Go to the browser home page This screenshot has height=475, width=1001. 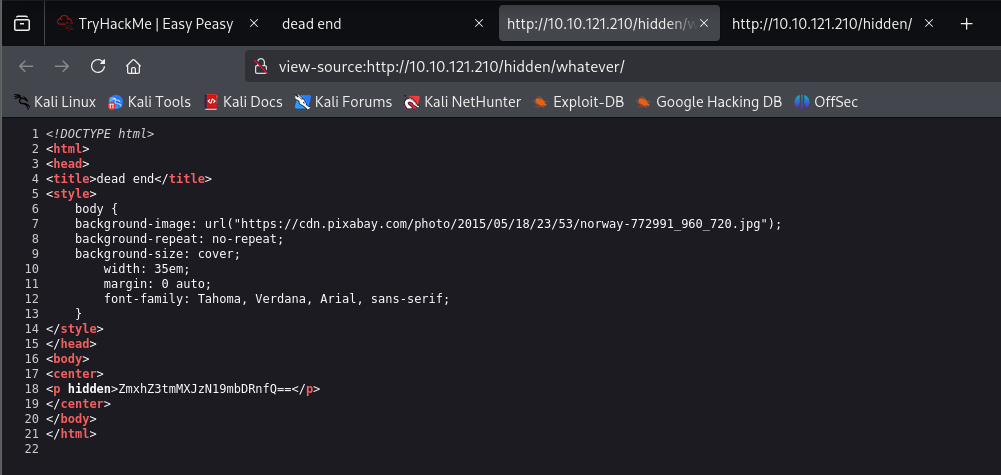pyautogui.click(x=133, y=66)
